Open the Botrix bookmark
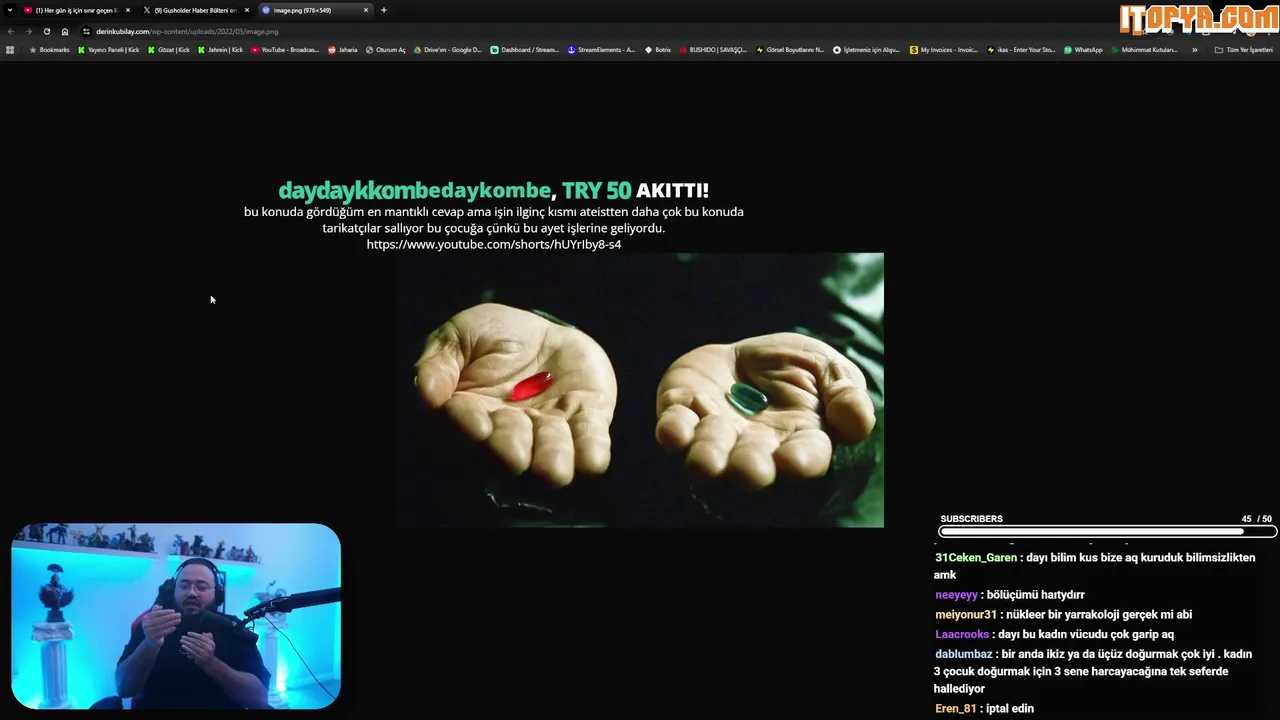 coord(658,49)
